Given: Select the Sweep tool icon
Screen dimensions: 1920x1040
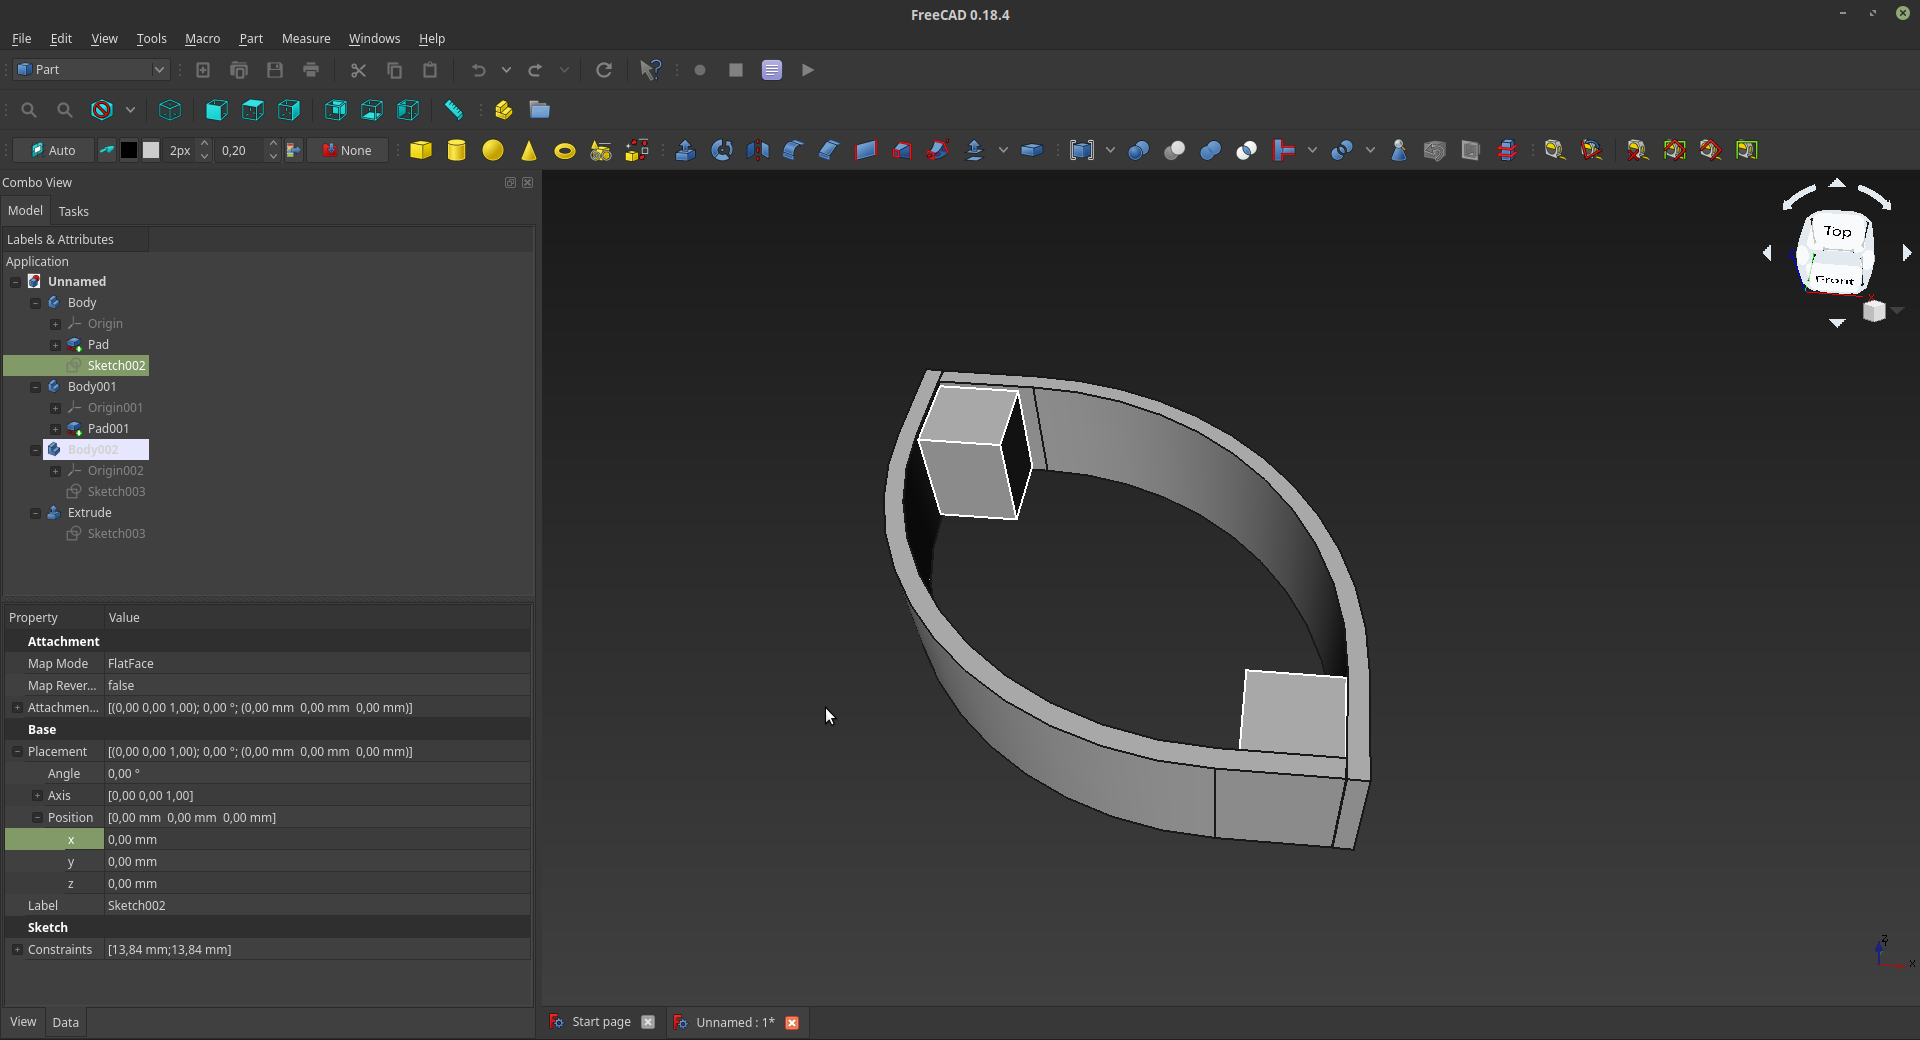Looking at the screenshot, I should point(937,150).
